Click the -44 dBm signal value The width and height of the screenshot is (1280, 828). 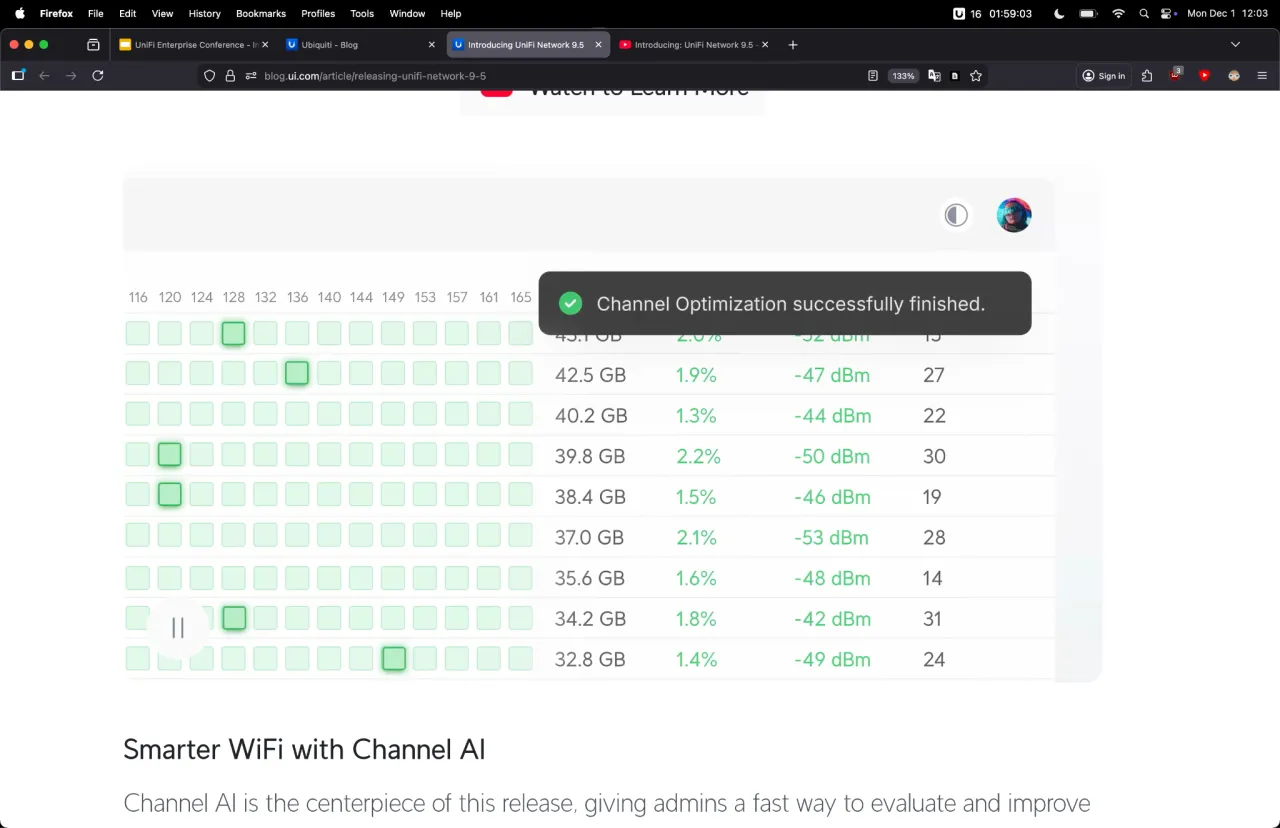click(x=832, y=416)
